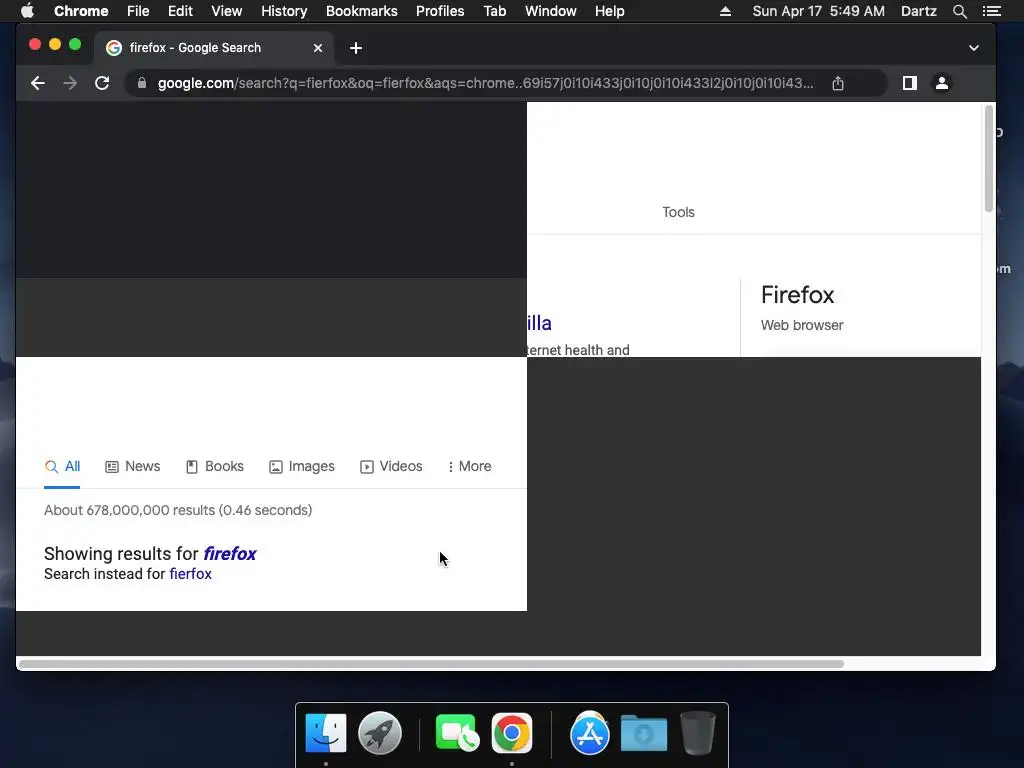This screenshot has height=768, width=1024.
Task: Go back to the previous page
Action: pos(38,83)
